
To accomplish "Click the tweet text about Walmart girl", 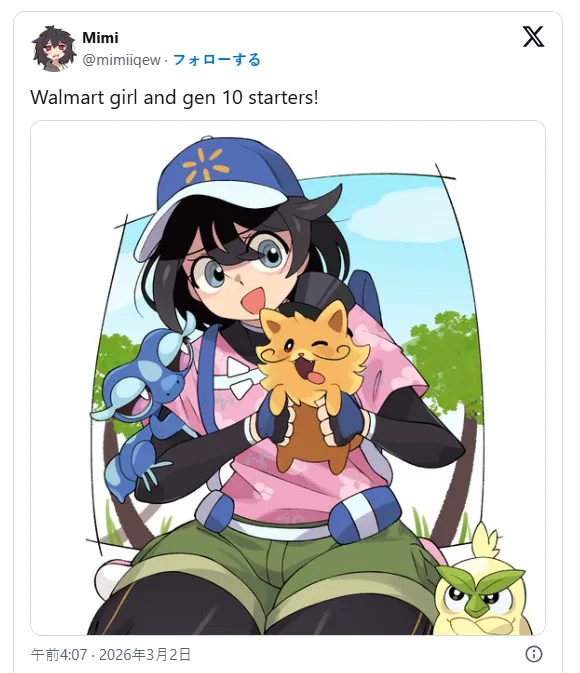I will pyautogui.click(x=174, y=97).
